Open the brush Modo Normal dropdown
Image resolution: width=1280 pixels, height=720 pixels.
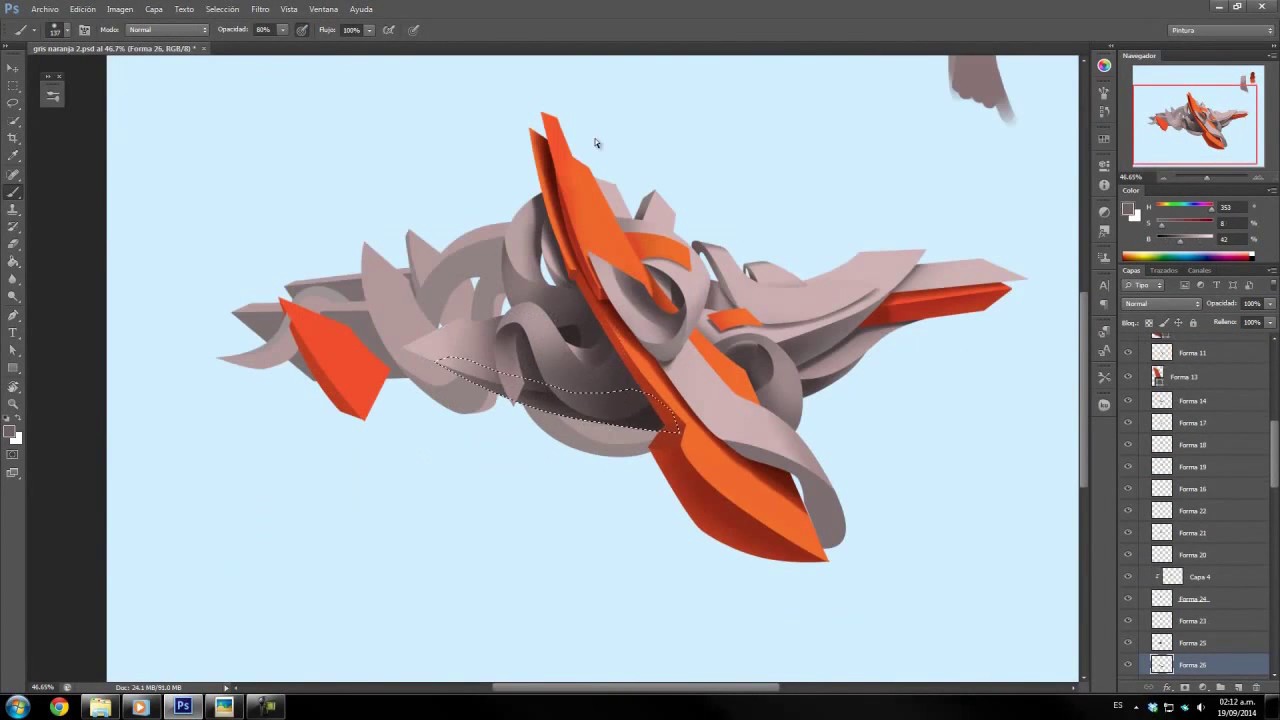(x=167, y=30)
